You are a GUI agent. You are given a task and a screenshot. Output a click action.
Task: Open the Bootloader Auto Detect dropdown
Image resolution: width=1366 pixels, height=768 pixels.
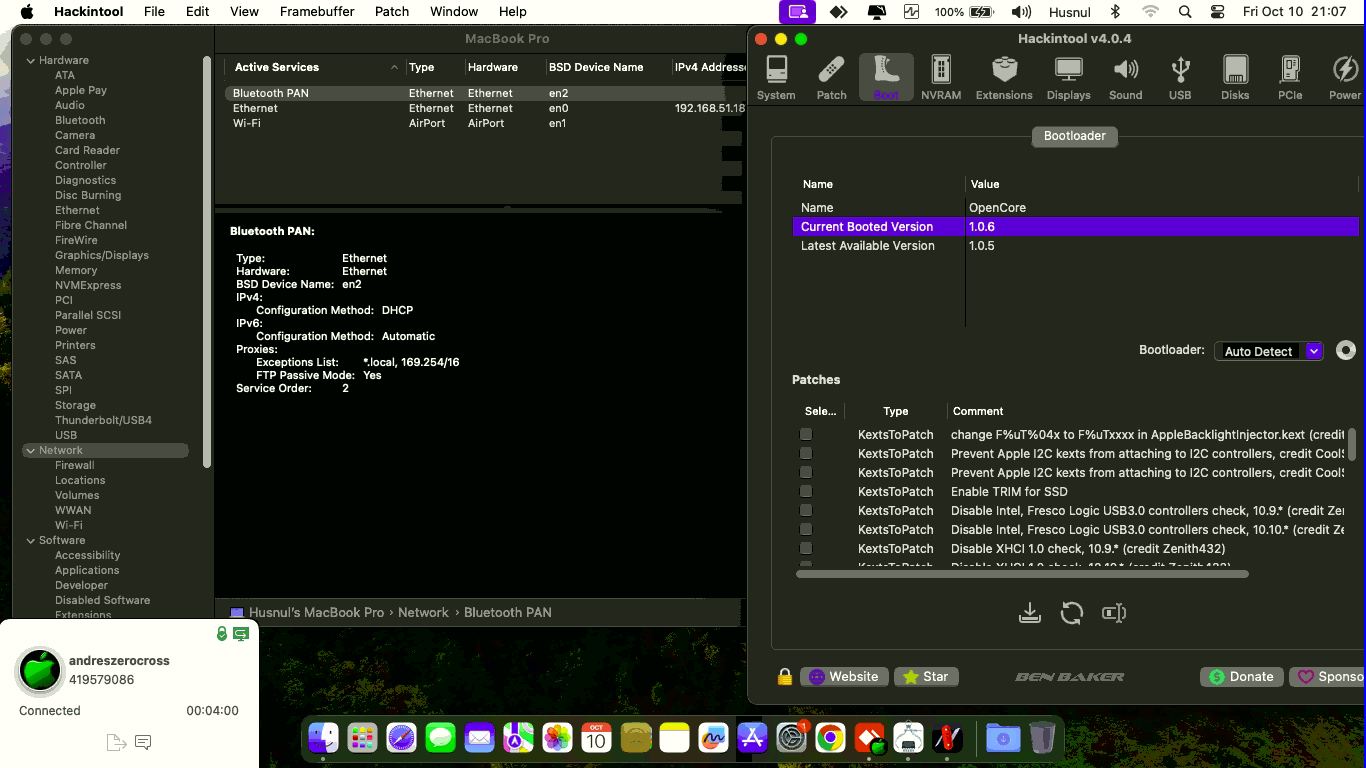tap(1269, 351)
